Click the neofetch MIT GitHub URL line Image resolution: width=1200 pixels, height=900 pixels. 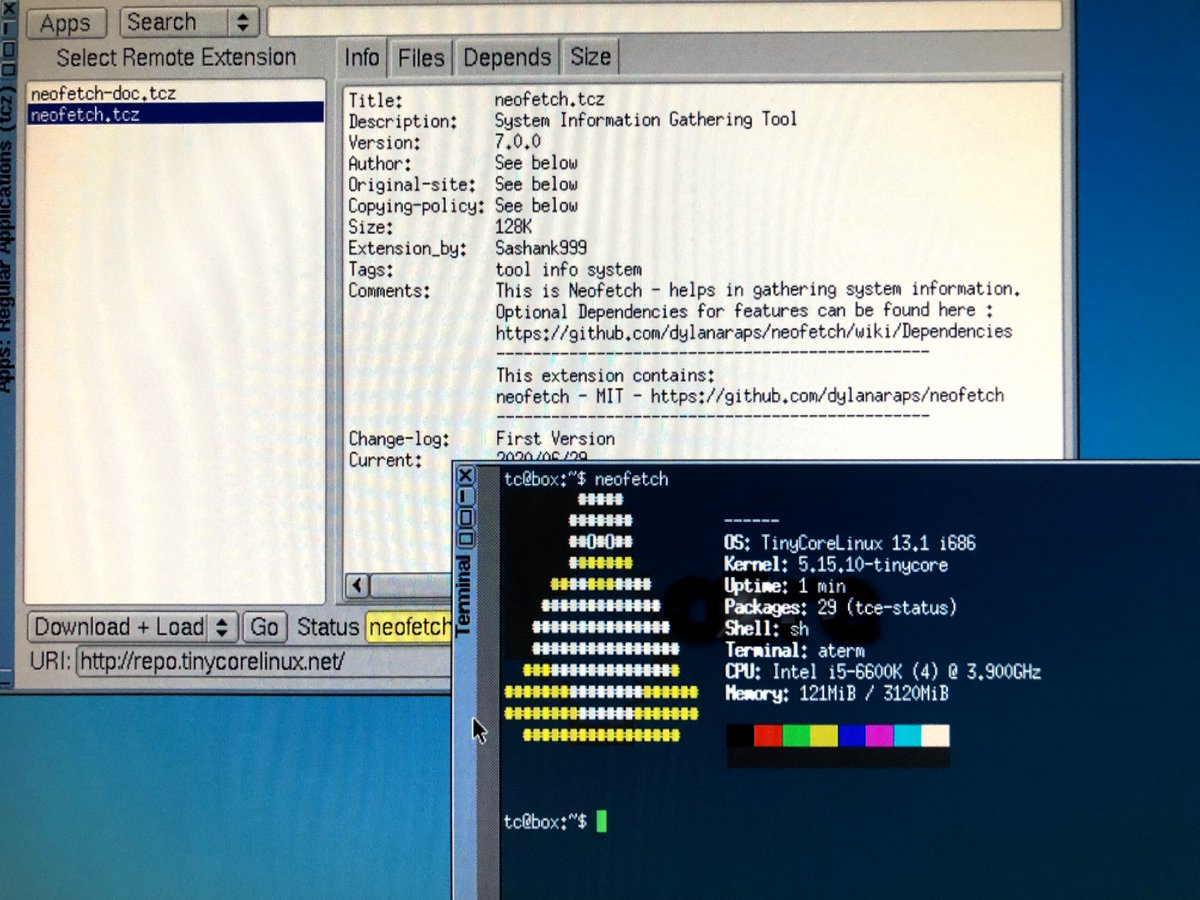pyautogui.click(x=750, y=396)
